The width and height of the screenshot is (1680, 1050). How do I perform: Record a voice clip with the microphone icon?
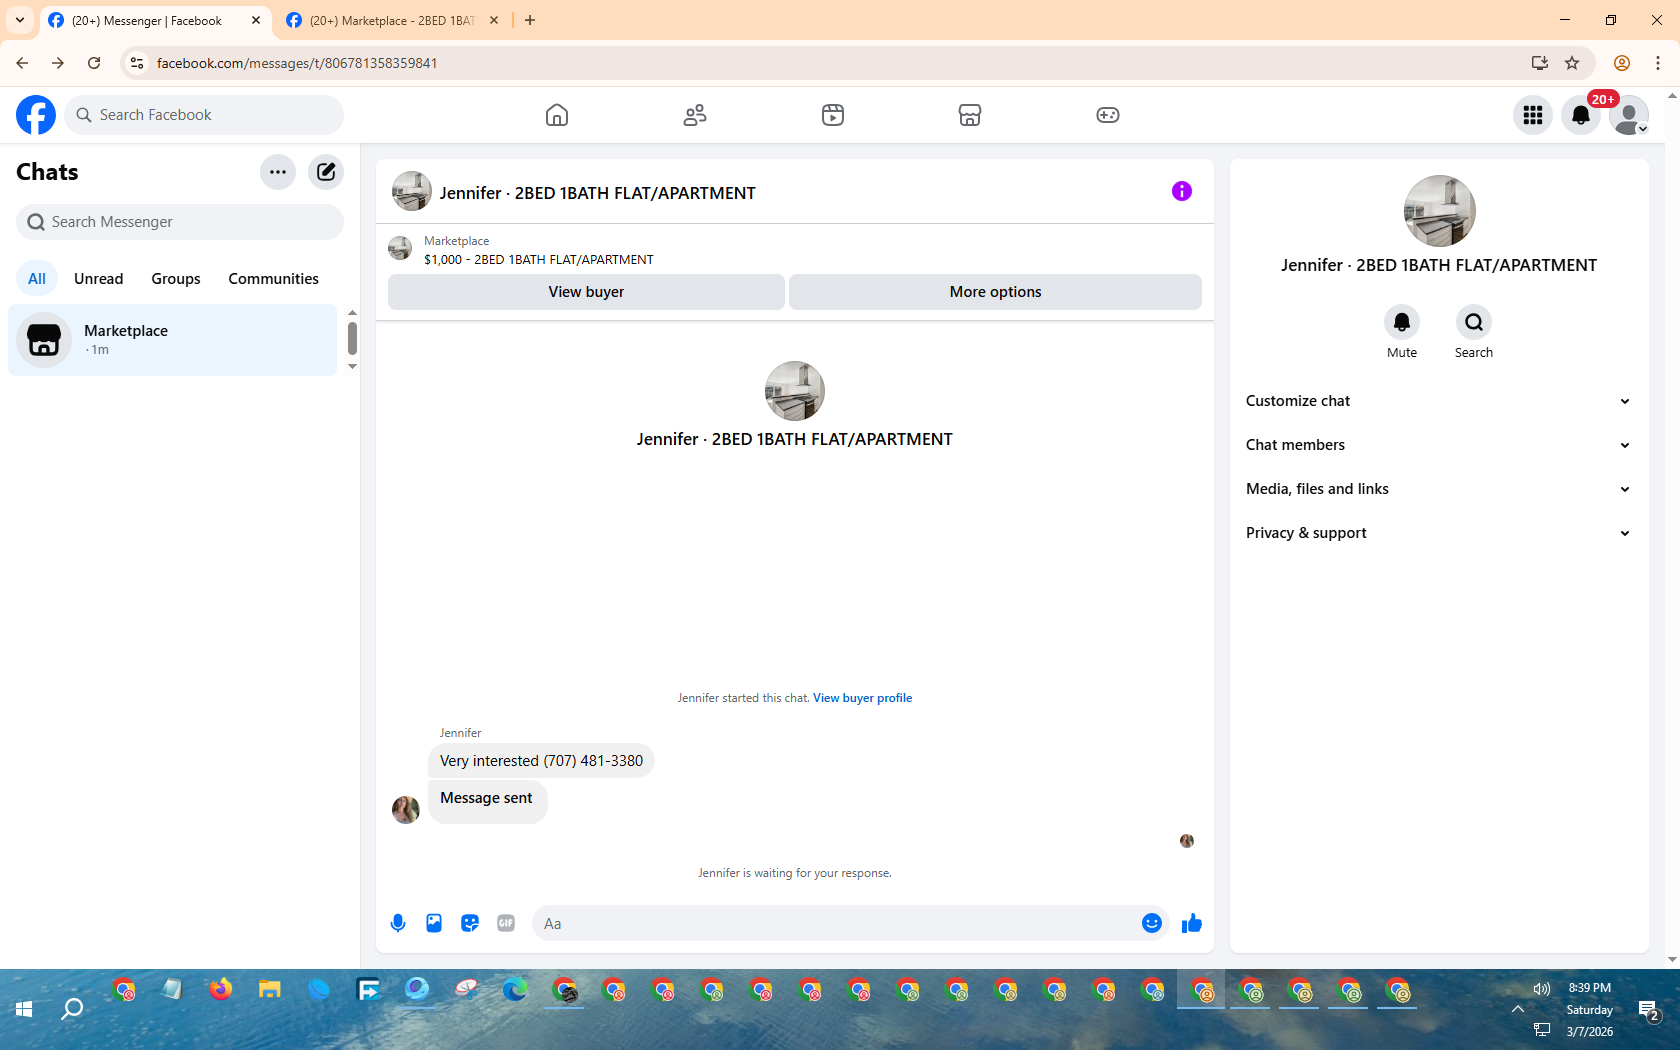click(x=398, y=923)
